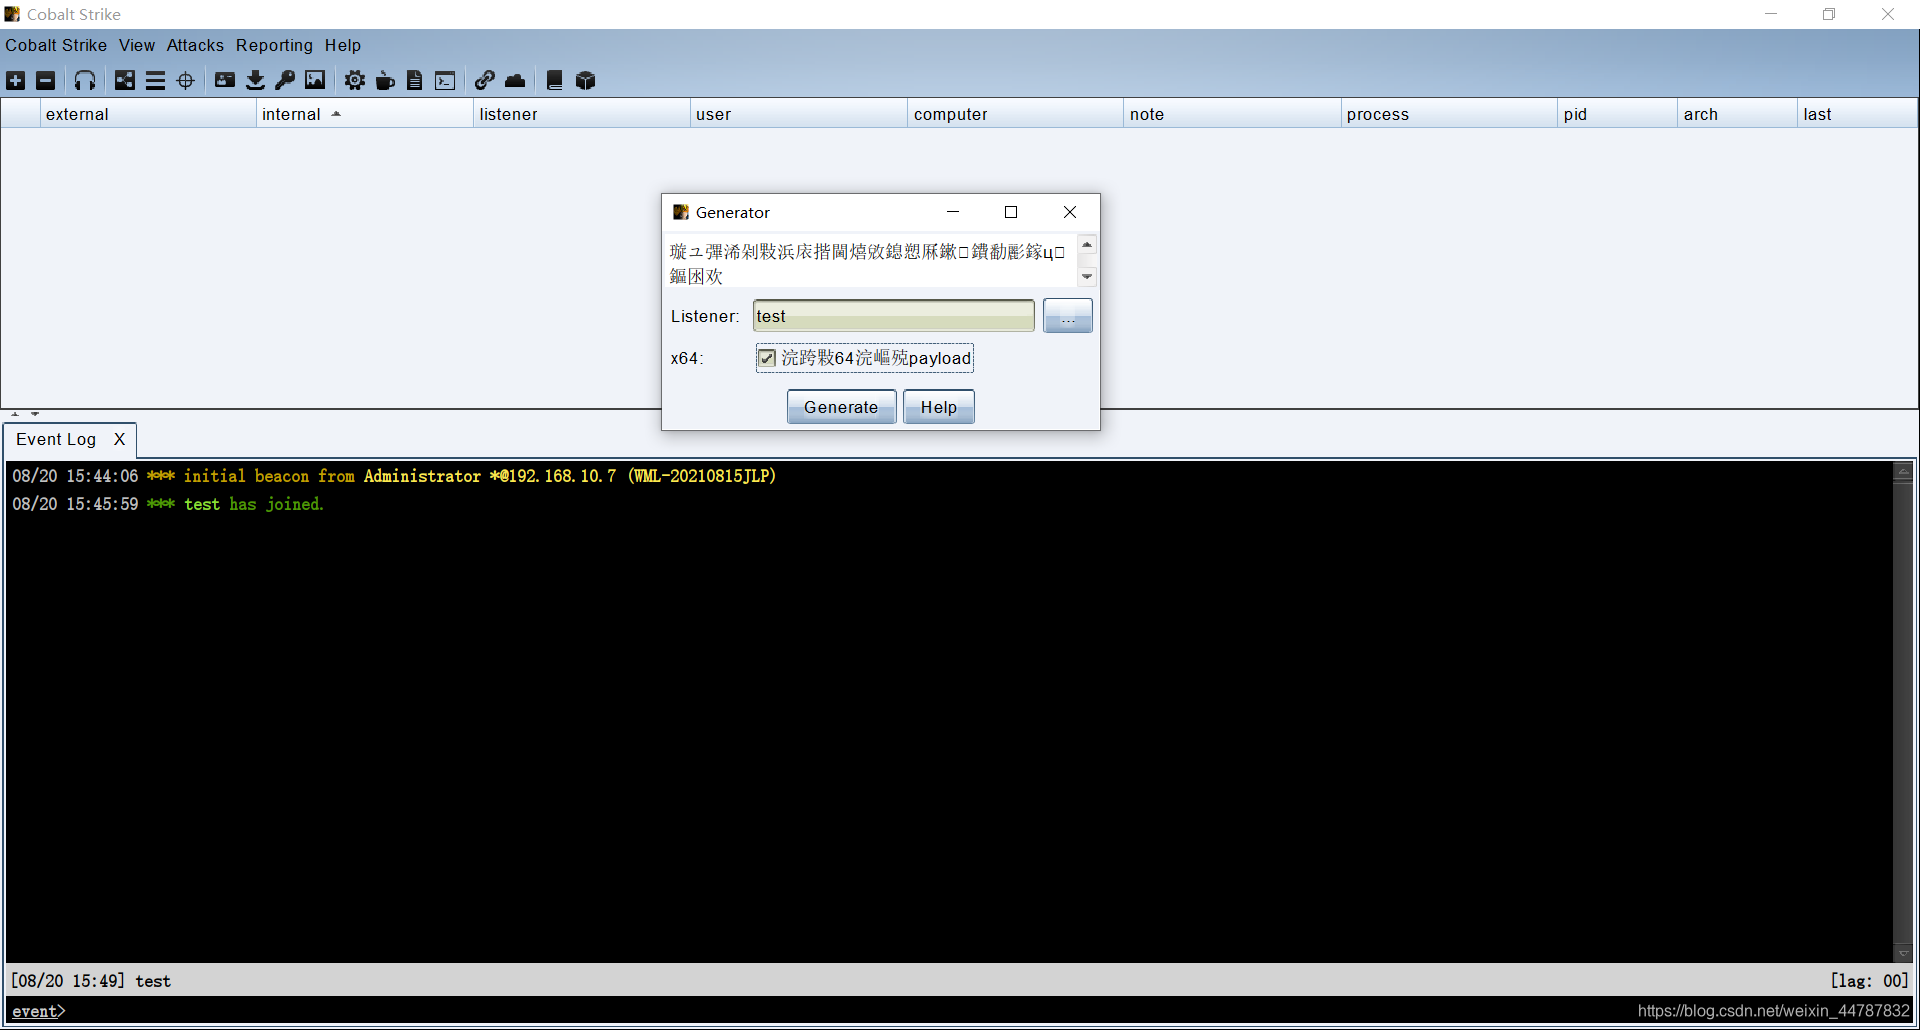Click the Generate button

tap(841, 407)
